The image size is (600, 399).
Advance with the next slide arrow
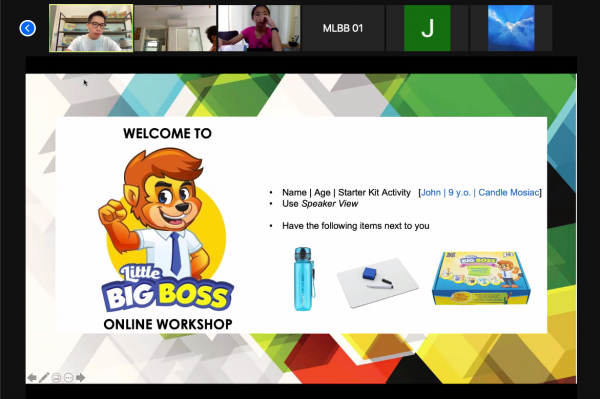(80, 378)
